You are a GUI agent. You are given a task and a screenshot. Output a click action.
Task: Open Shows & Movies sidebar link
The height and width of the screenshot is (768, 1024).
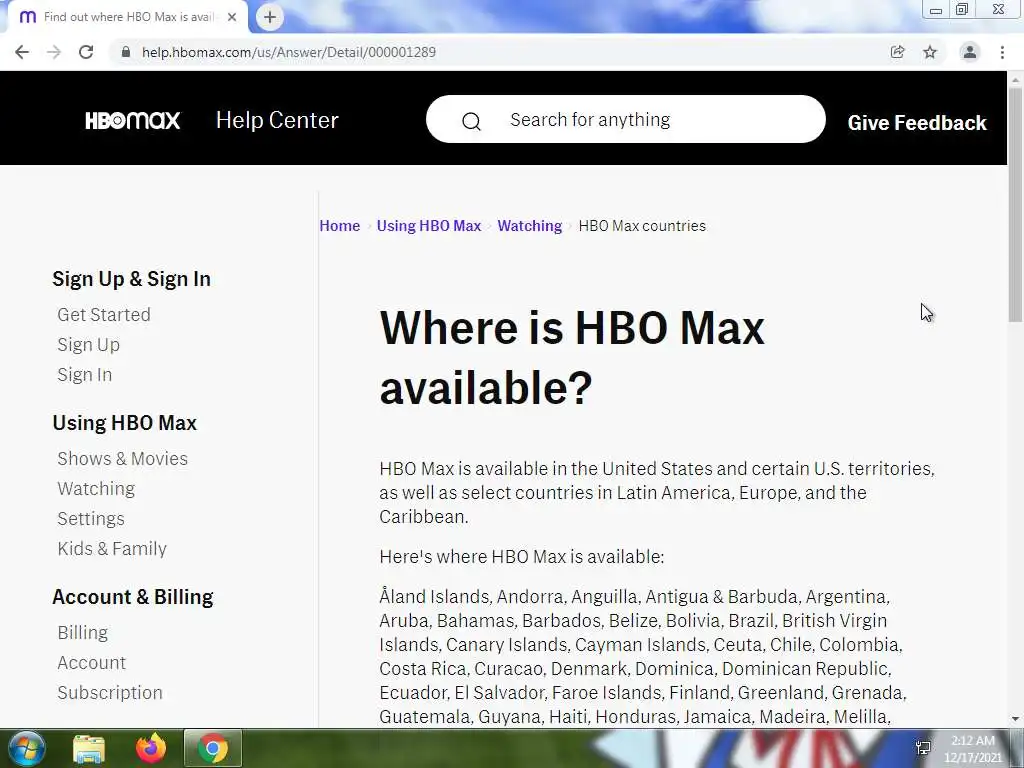pyautogui.click(x=122, y=458)
